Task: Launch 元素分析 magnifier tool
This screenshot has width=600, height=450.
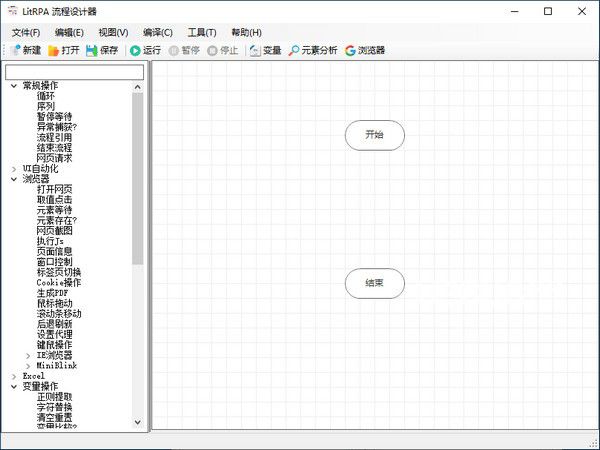Action: 294,51
